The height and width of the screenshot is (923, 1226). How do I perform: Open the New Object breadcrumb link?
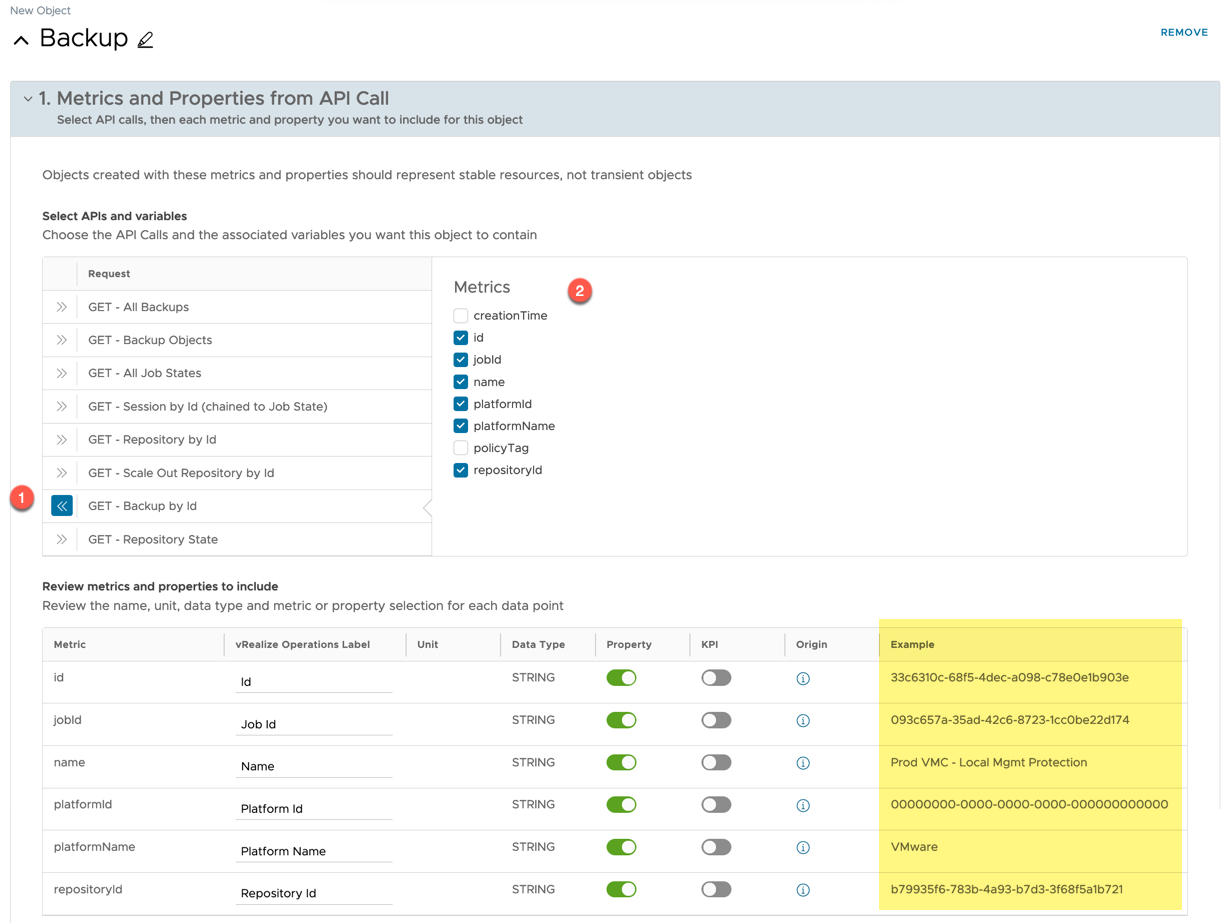tap(39, 10)
